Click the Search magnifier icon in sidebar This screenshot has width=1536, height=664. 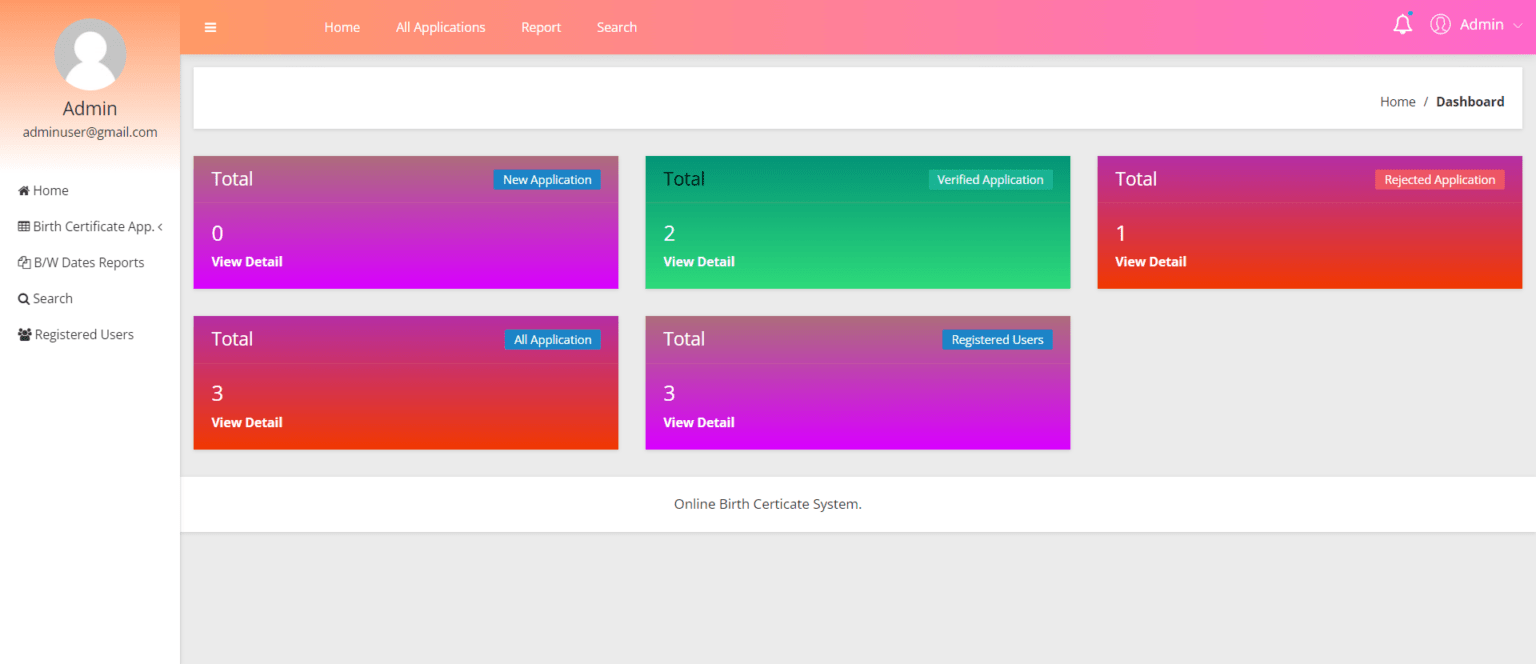coord(25,298)
